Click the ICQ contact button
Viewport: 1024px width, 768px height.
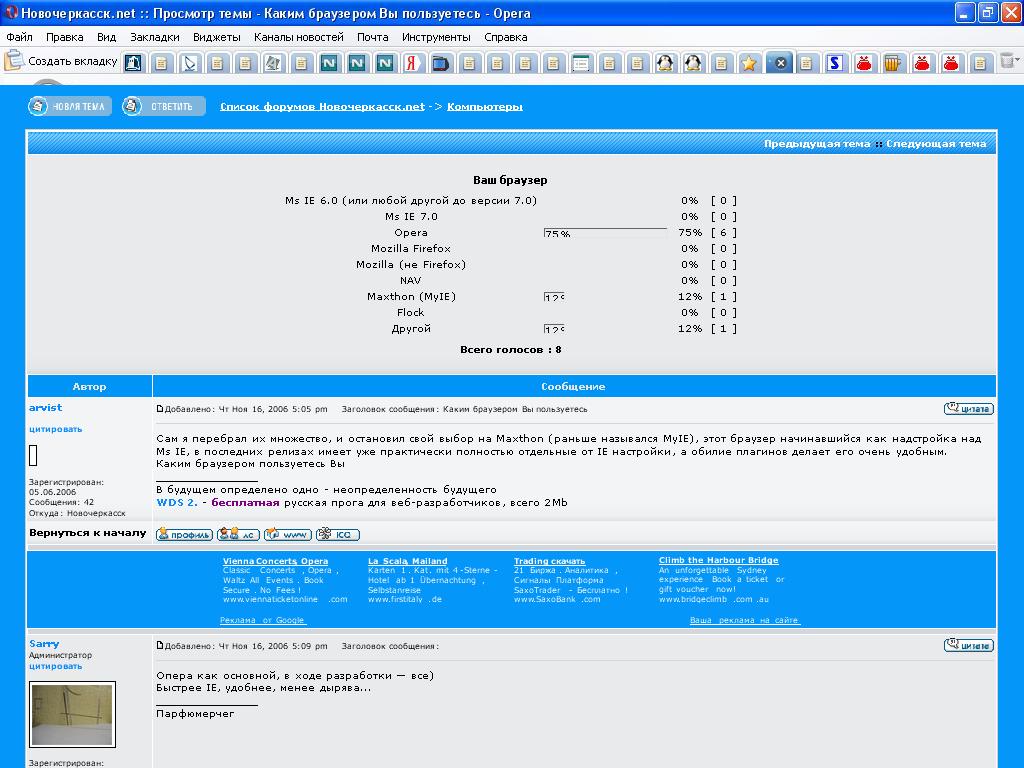tap(338, 534)
